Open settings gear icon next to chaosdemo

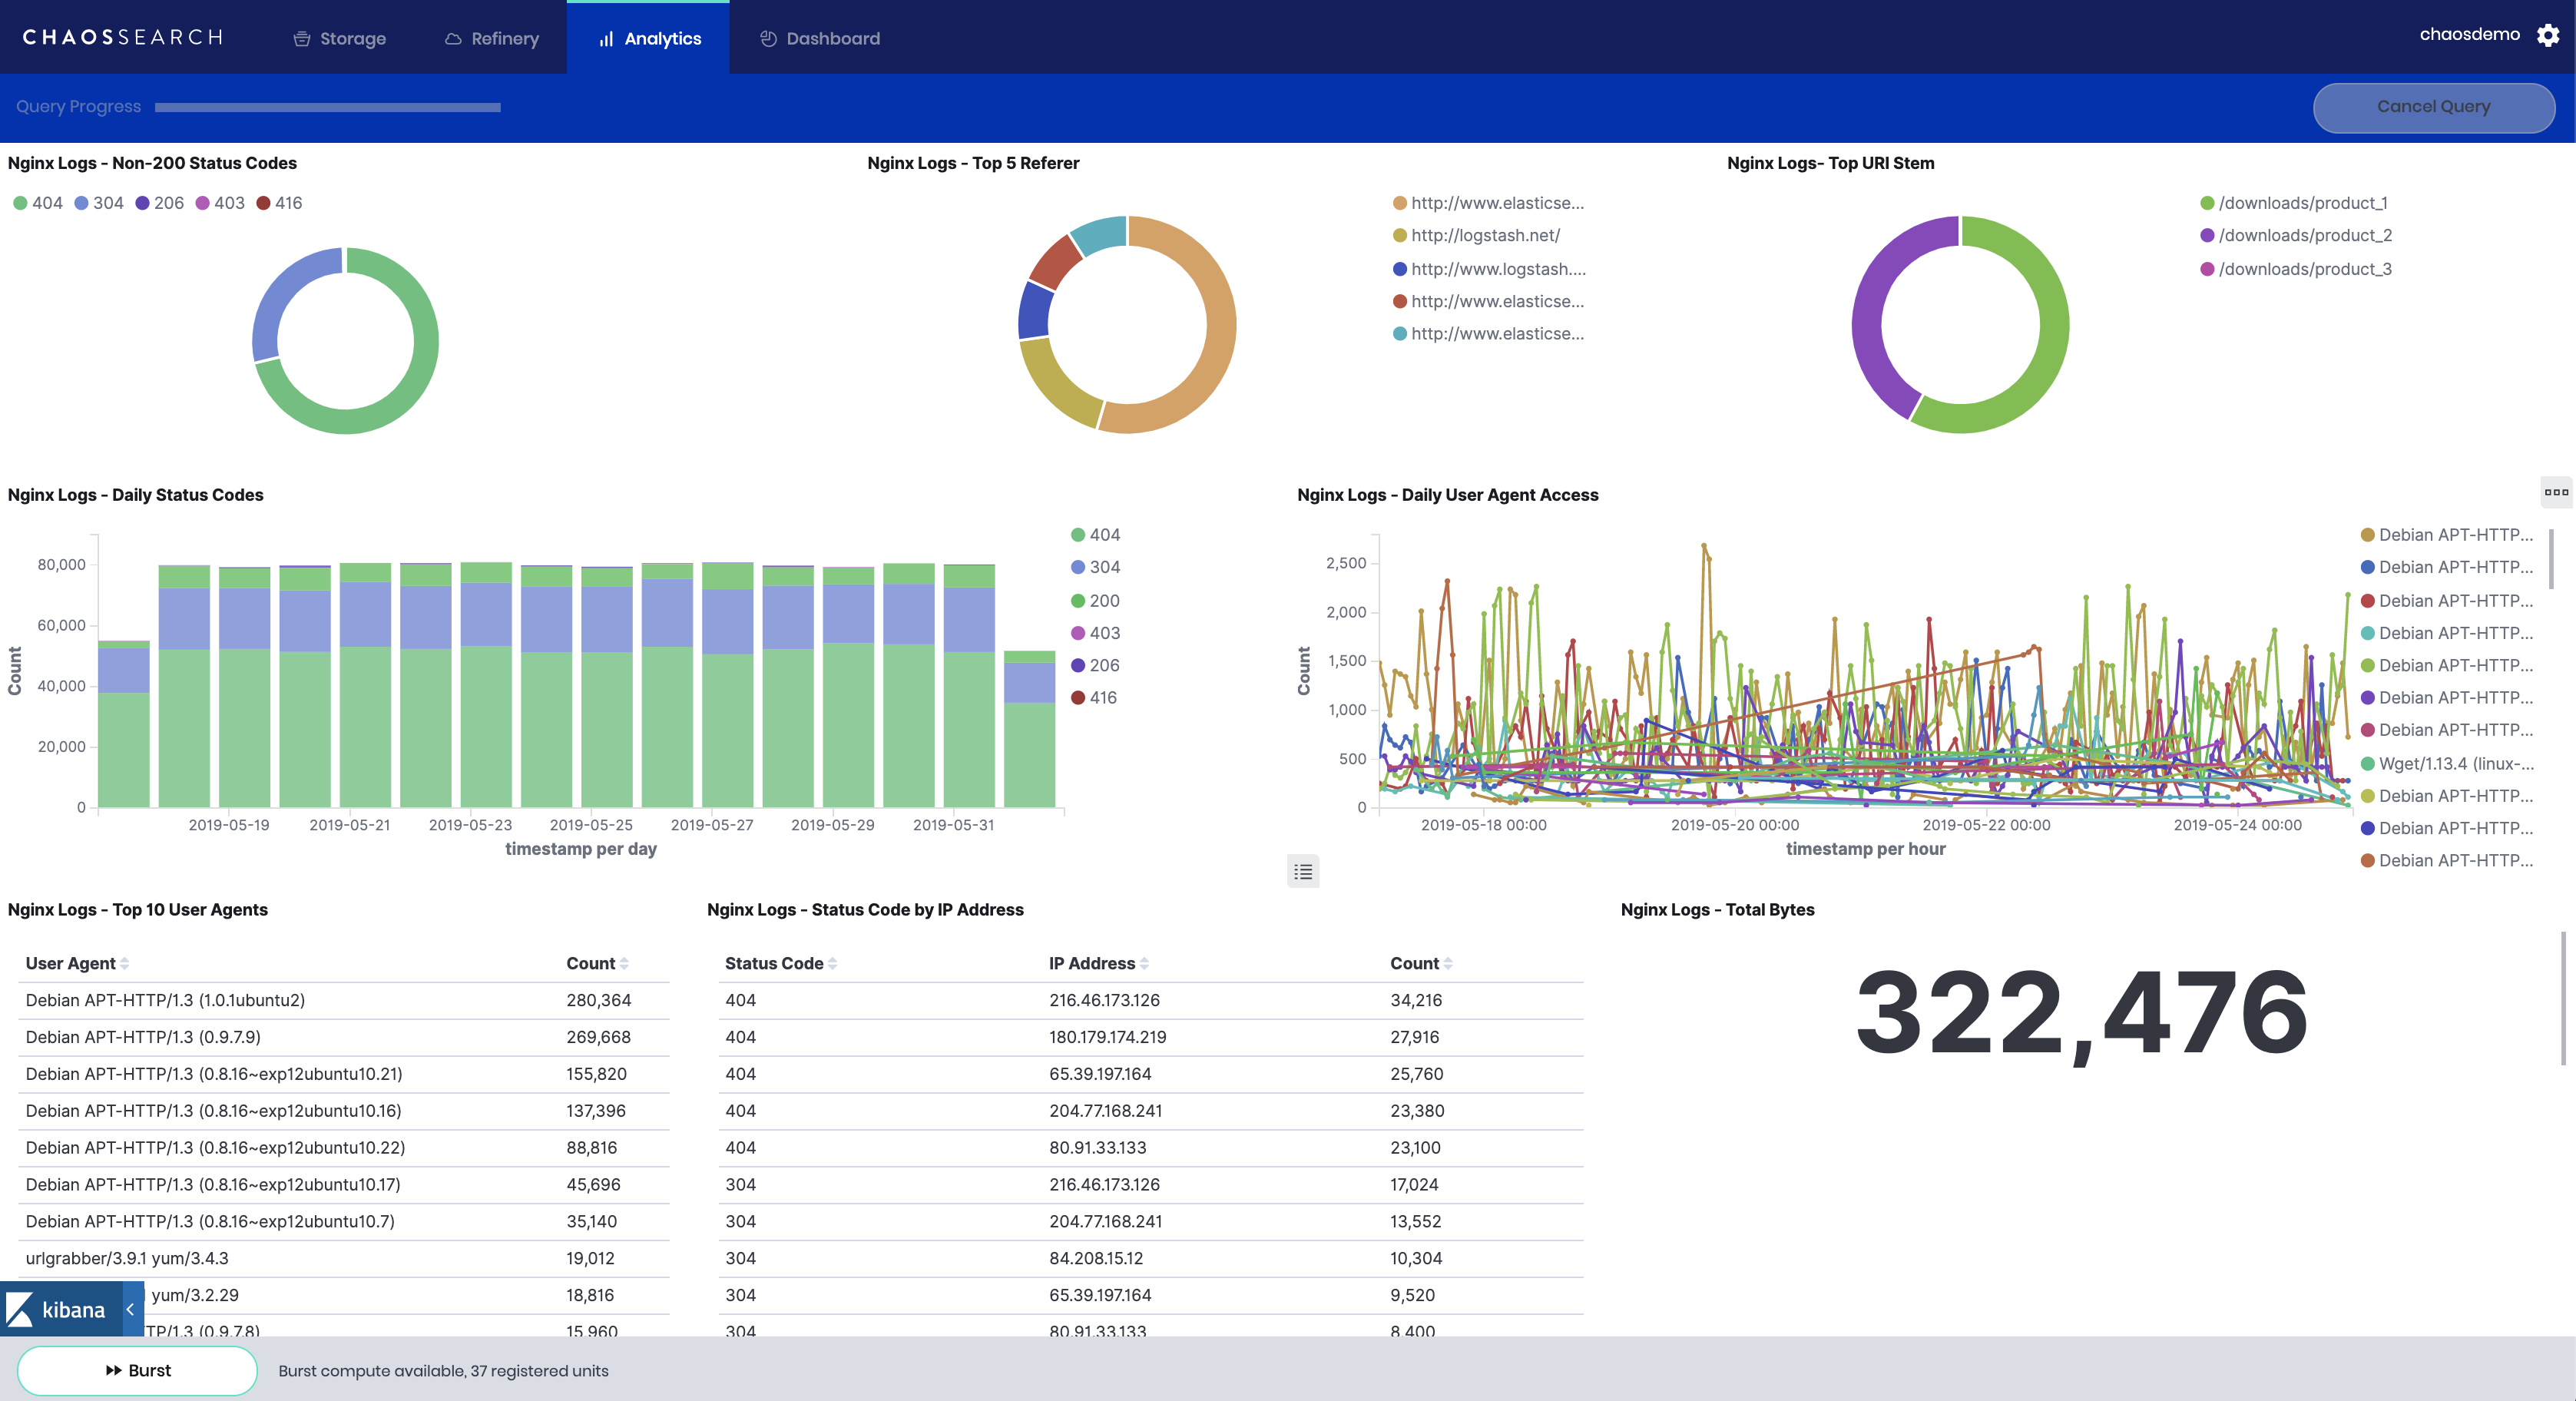coord(2547,36)
